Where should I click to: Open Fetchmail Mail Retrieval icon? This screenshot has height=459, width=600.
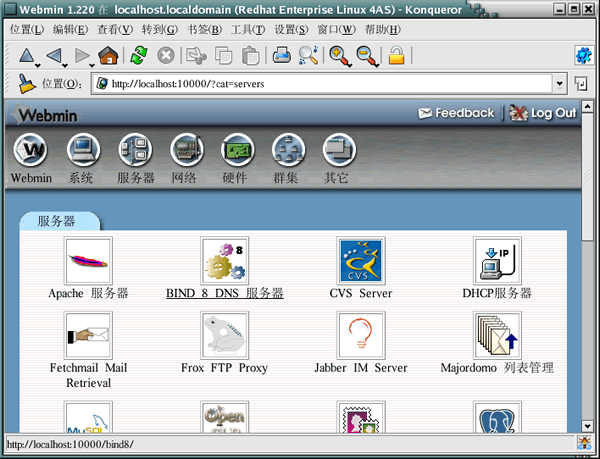pyautogui.click(x=88, y=335)
